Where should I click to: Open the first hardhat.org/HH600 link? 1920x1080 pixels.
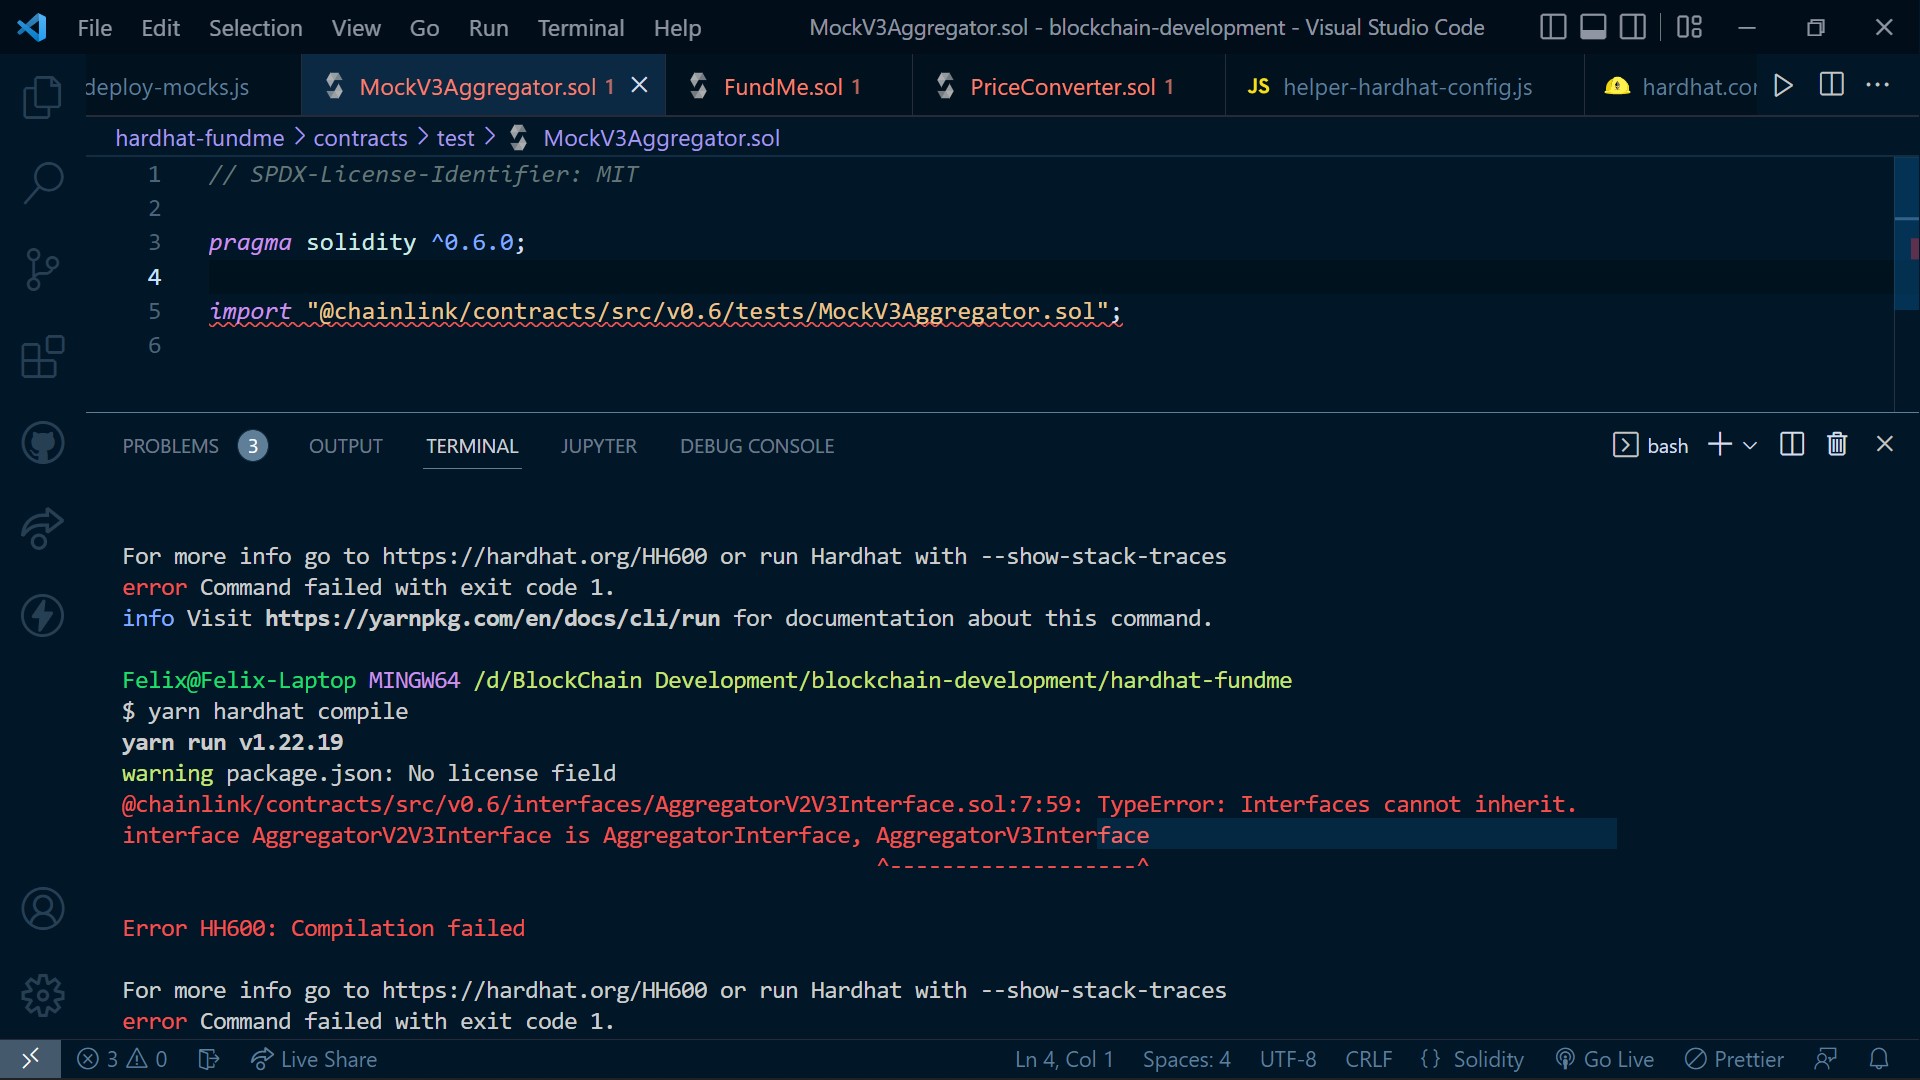(544, 556)
